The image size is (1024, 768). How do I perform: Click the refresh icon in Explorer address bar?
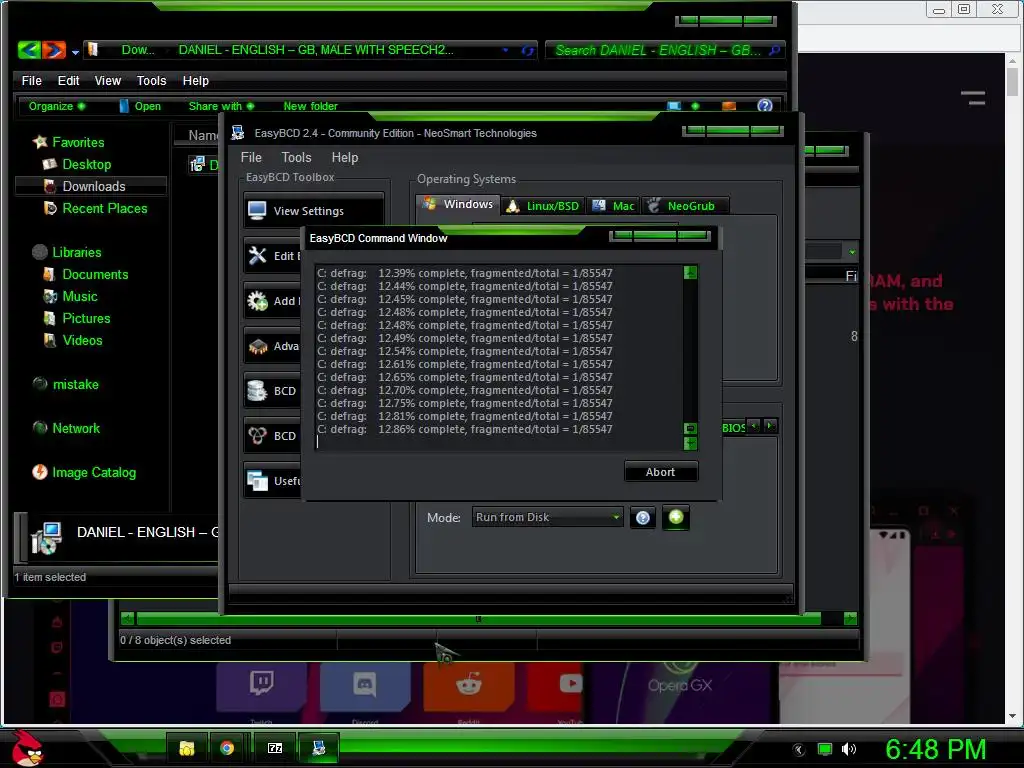coord(527,50)
